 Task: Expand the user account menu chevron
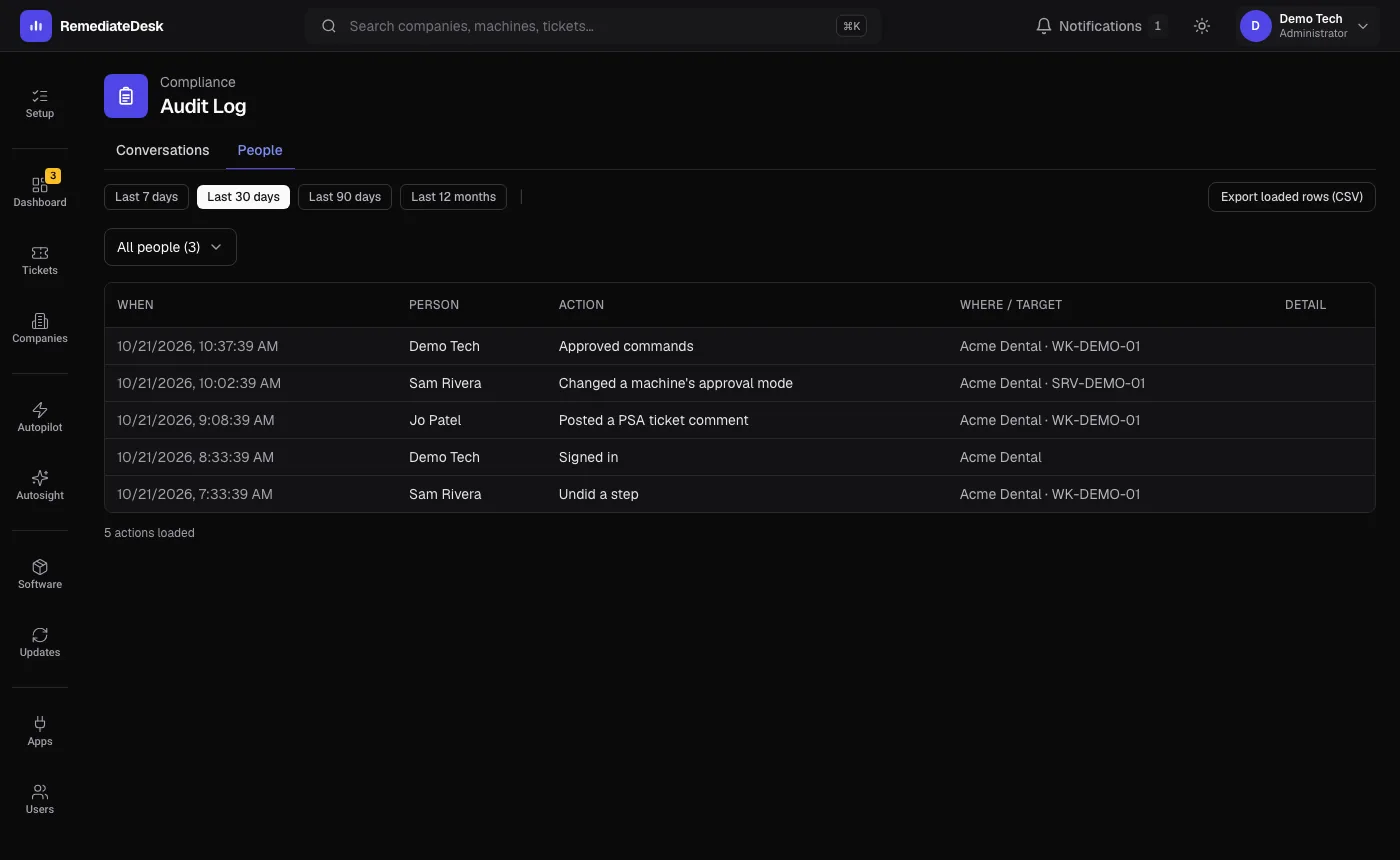[x=1362, y=26]
